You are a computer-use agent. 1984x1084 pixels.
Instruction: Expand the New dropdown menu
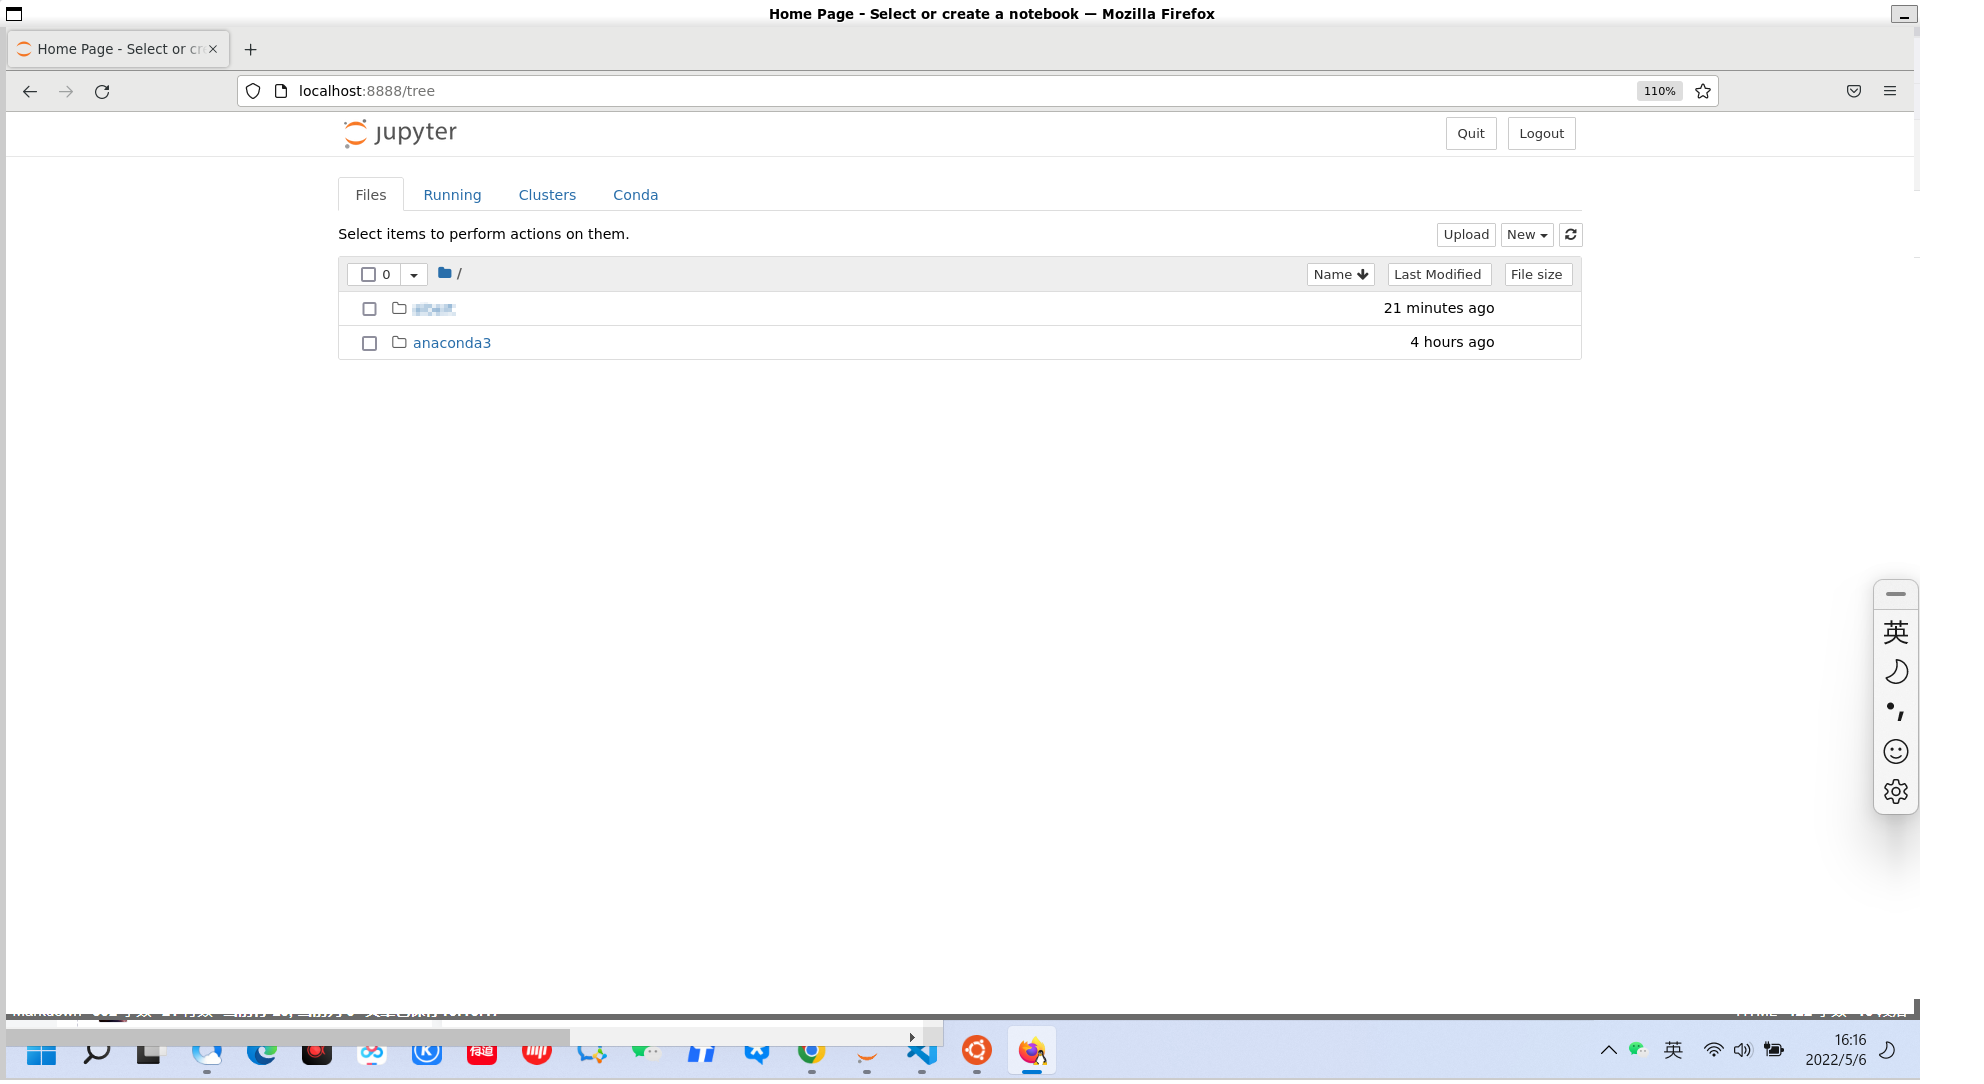click(1526, 234)
